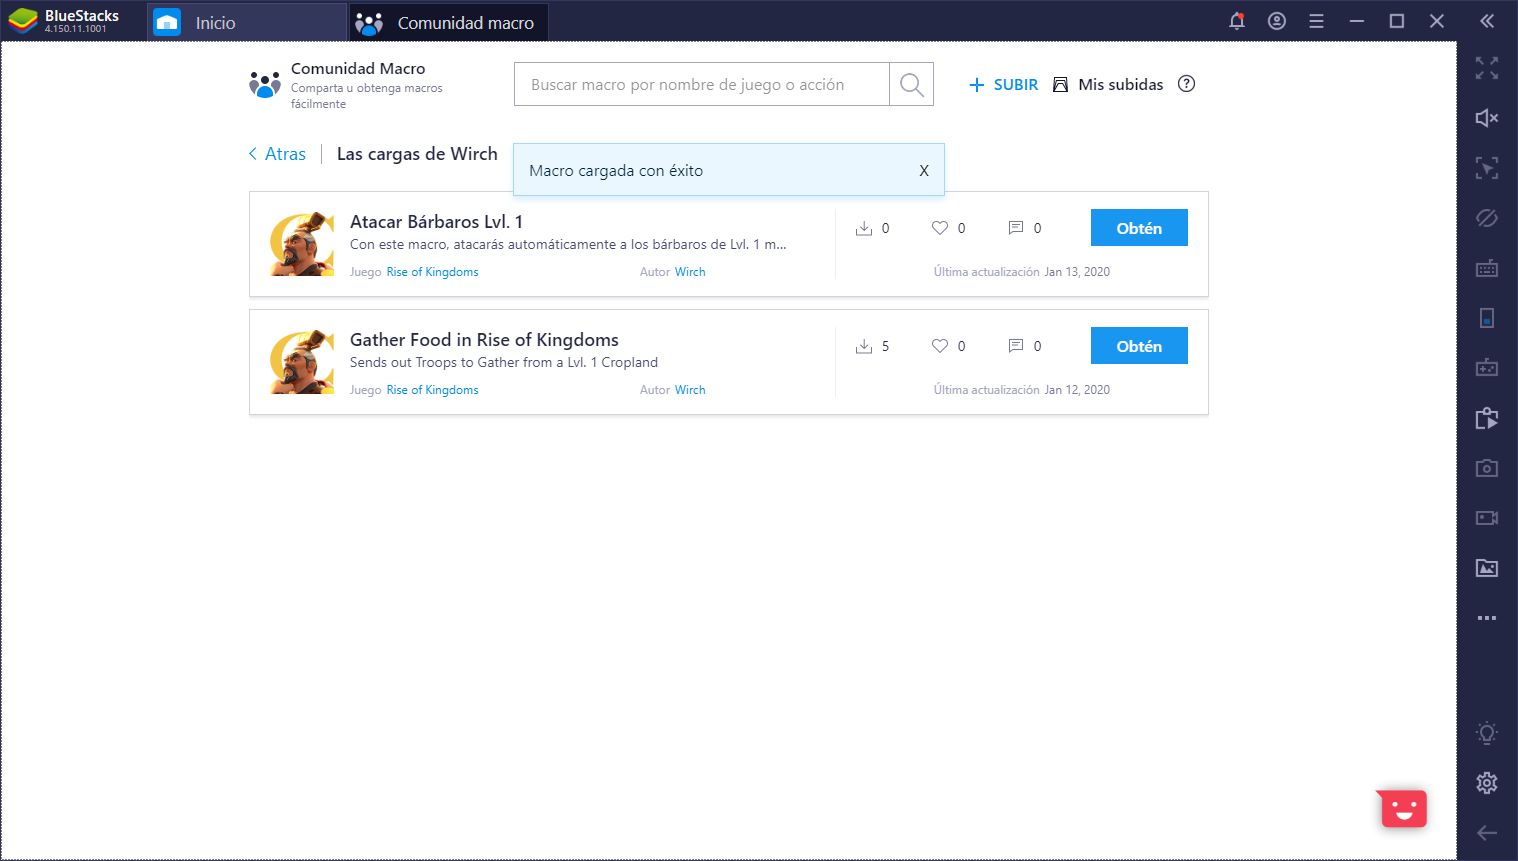Click the help question mark icon
1518x861 pixels.
coord(1186,84)
